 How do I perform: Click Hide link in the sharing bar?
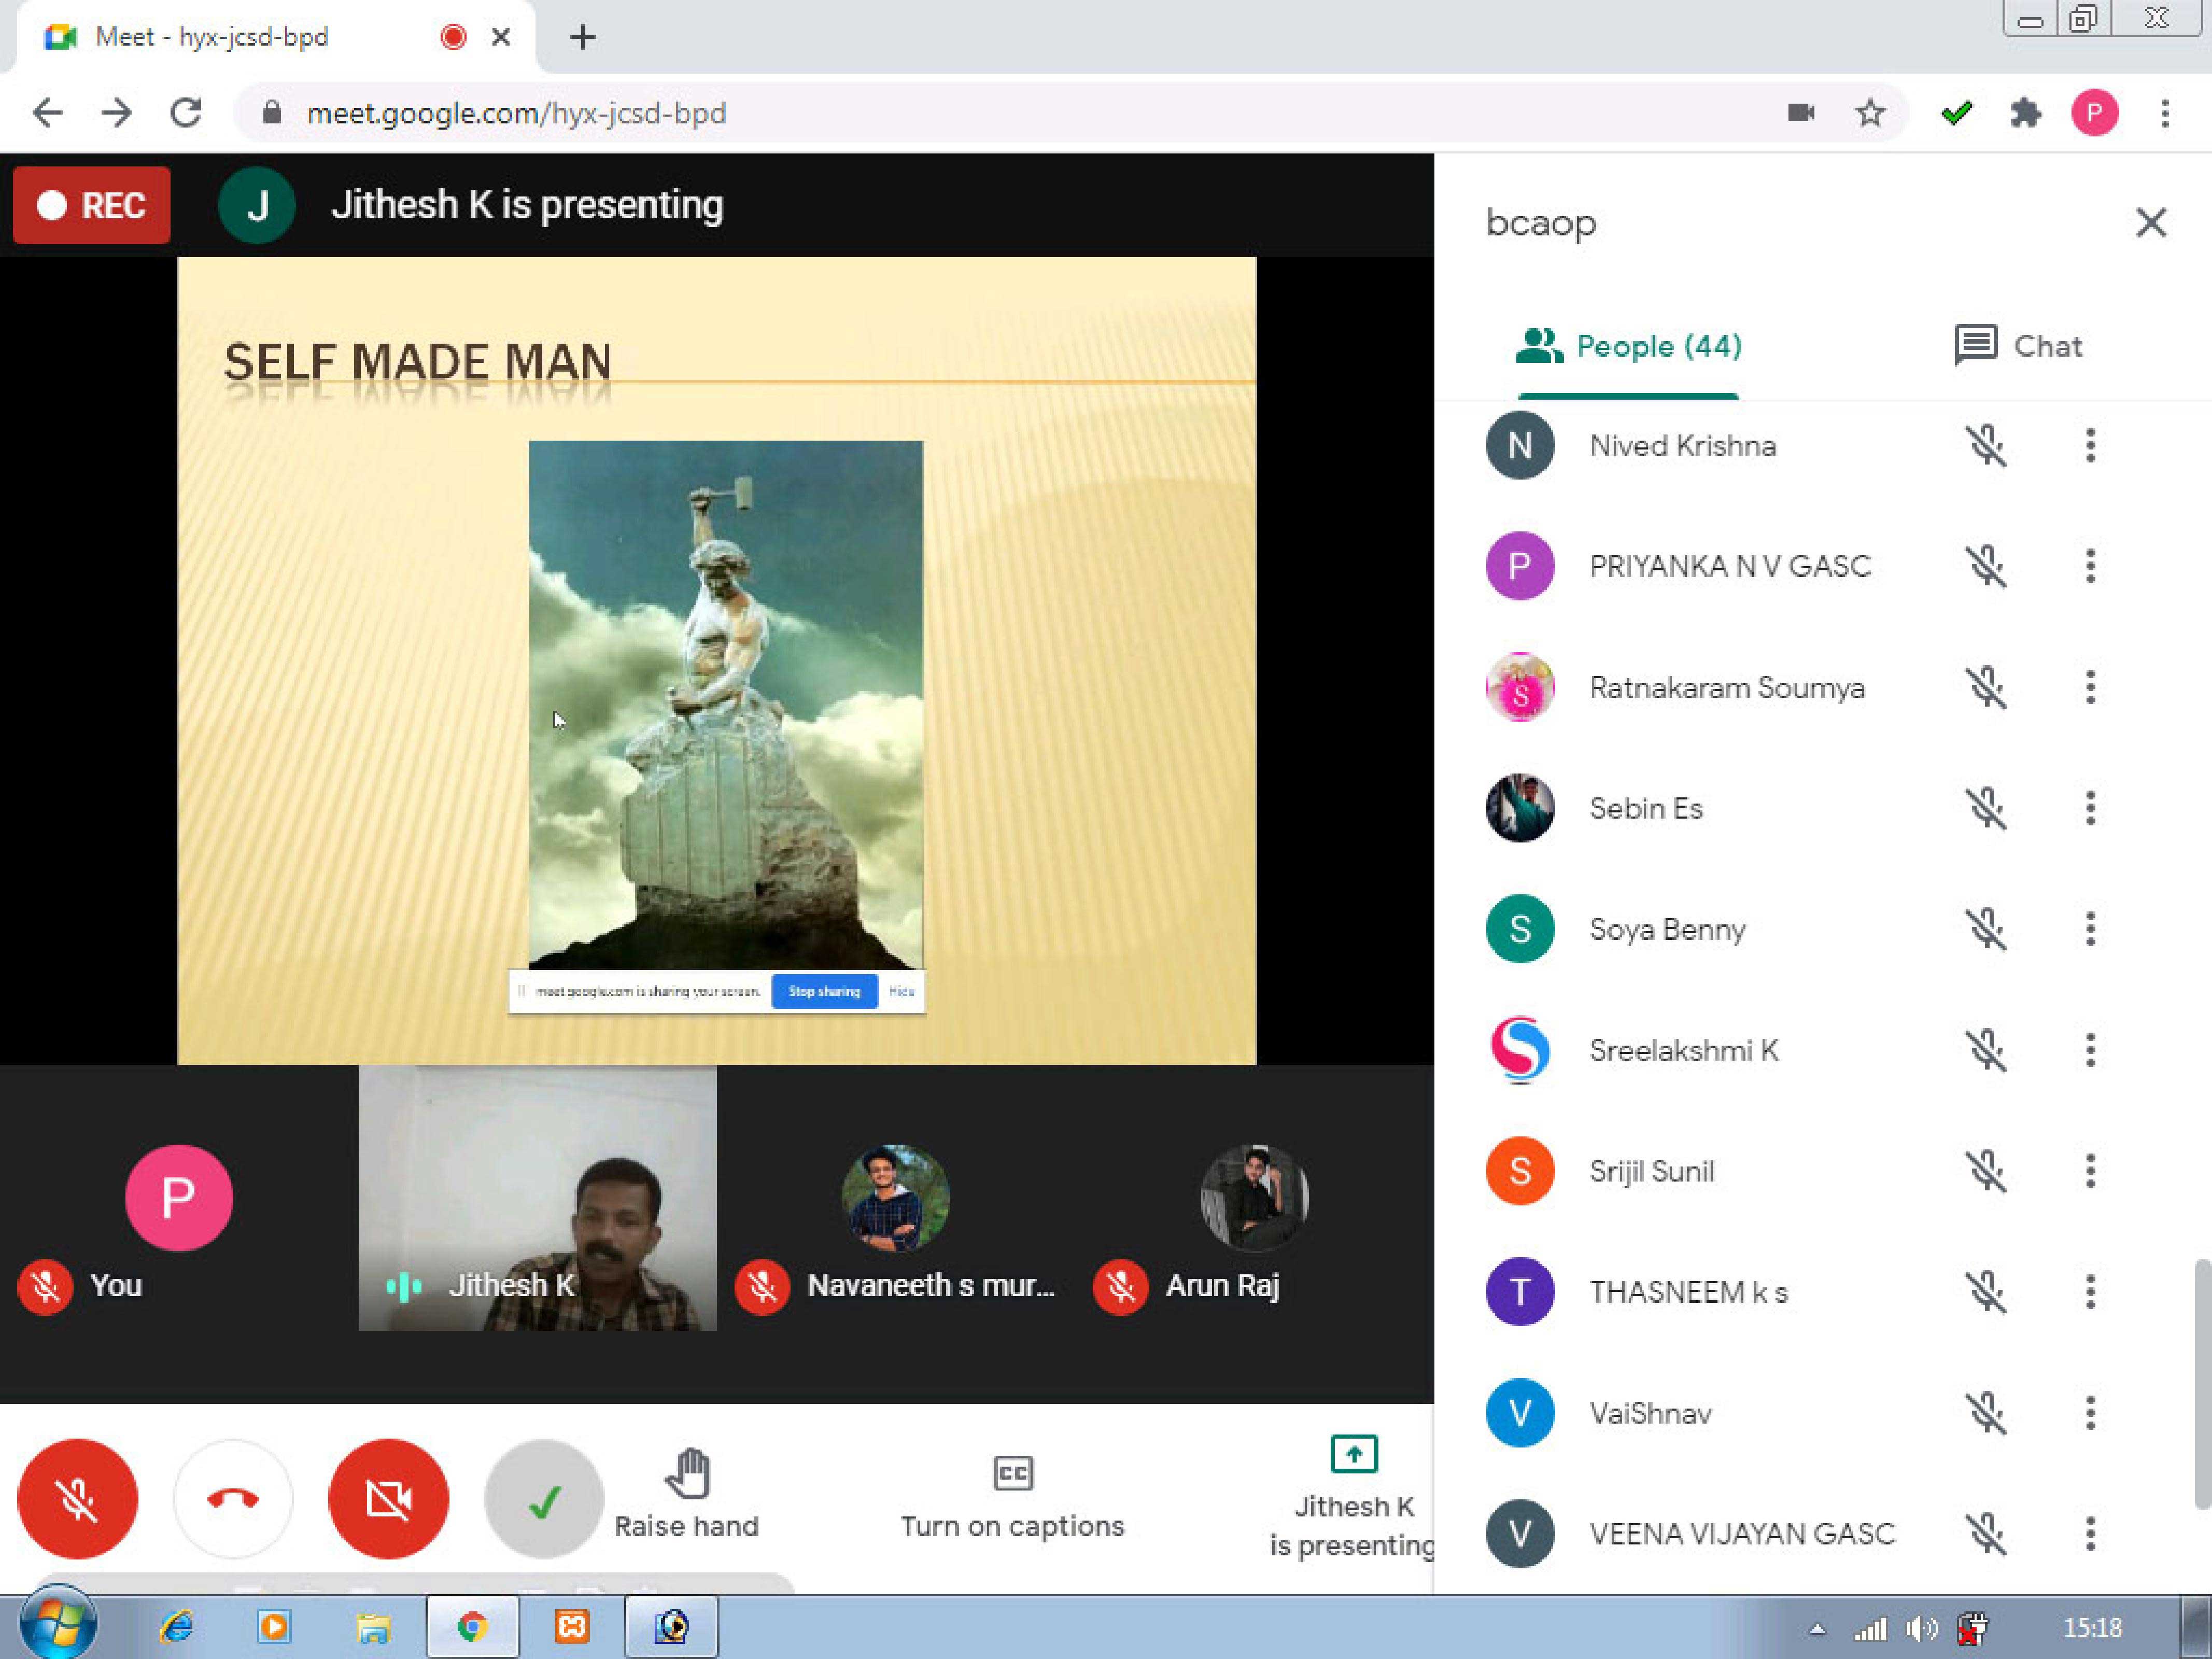[901, 992]
